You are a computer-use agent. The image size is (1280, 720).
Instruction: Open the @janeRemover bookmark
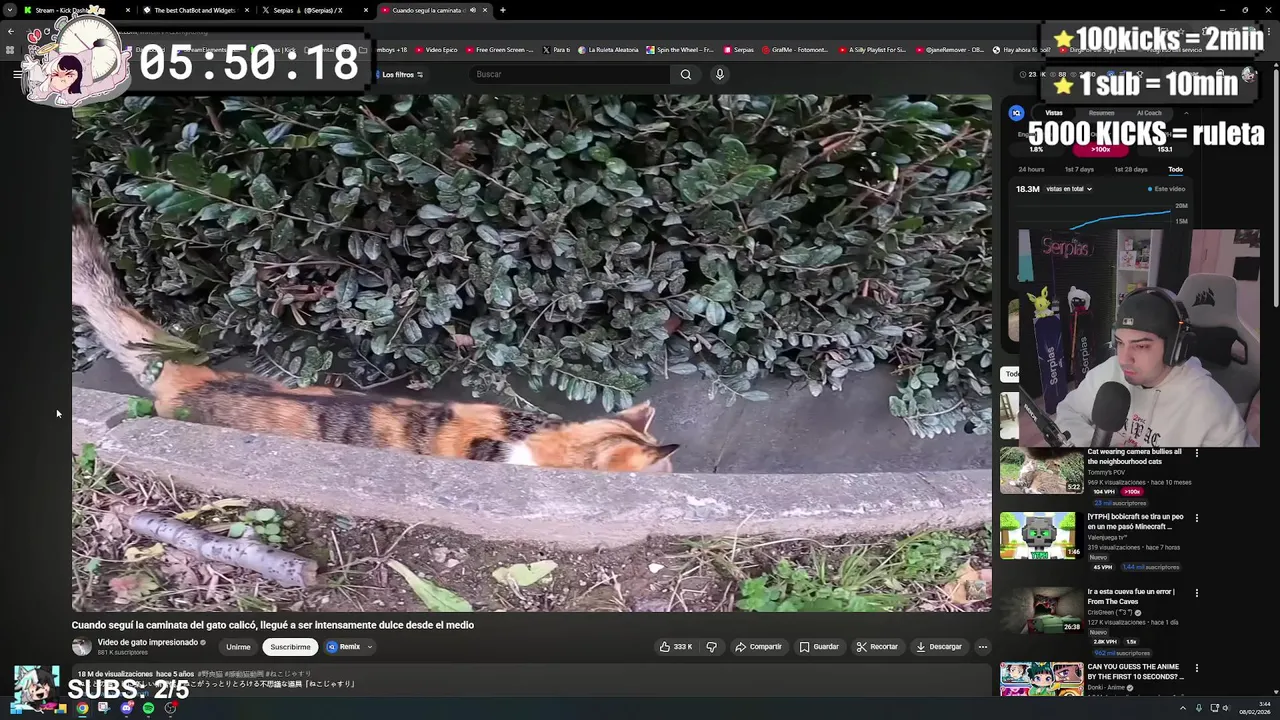click(949, 49)
